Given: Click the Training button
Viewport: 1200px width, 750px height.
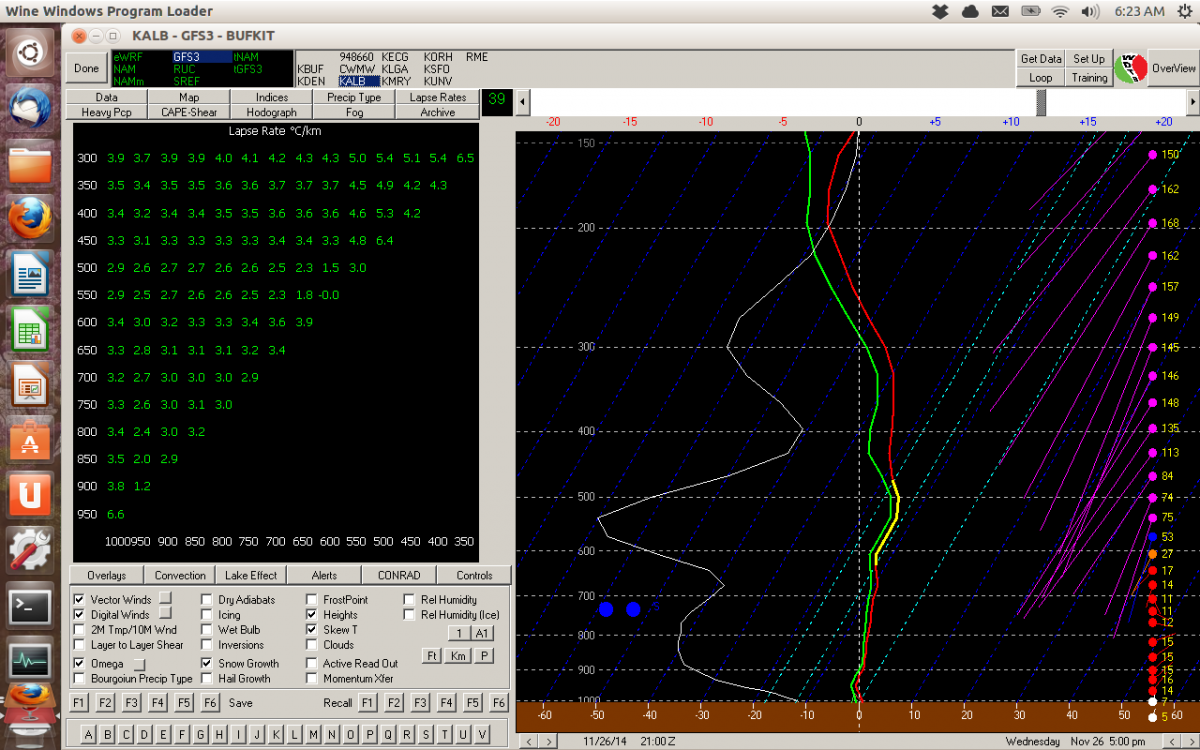Looking at the screenshot, I should (x=1089, y=77).
